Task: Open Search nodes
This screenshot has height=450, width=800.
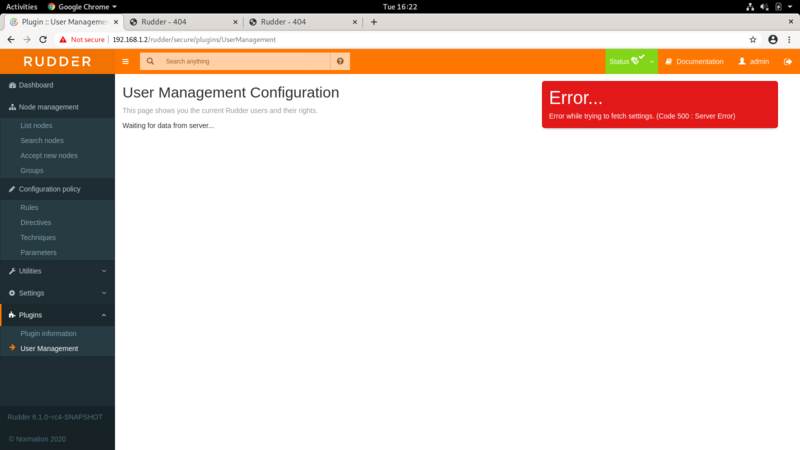Action: point(42,140)
